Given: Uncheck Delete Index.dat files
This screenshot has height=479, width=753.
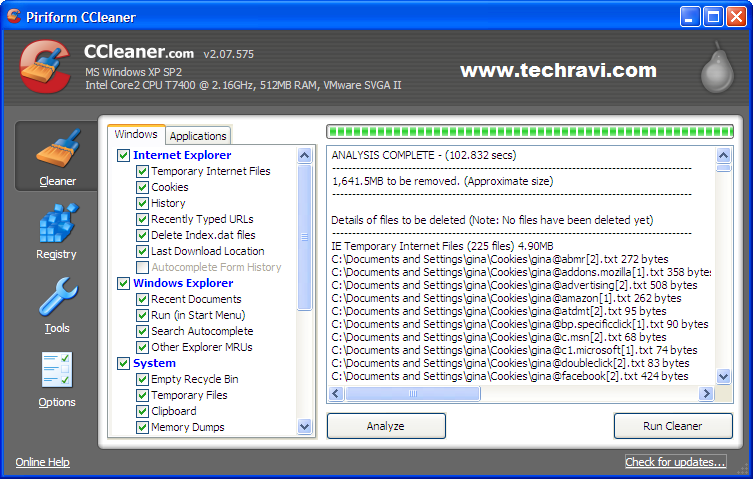Looking at the screenshot, I should click(142, 235).
